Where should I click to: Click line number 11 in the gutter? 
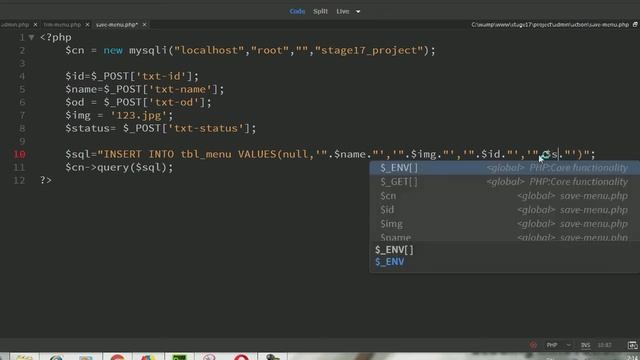19,167
